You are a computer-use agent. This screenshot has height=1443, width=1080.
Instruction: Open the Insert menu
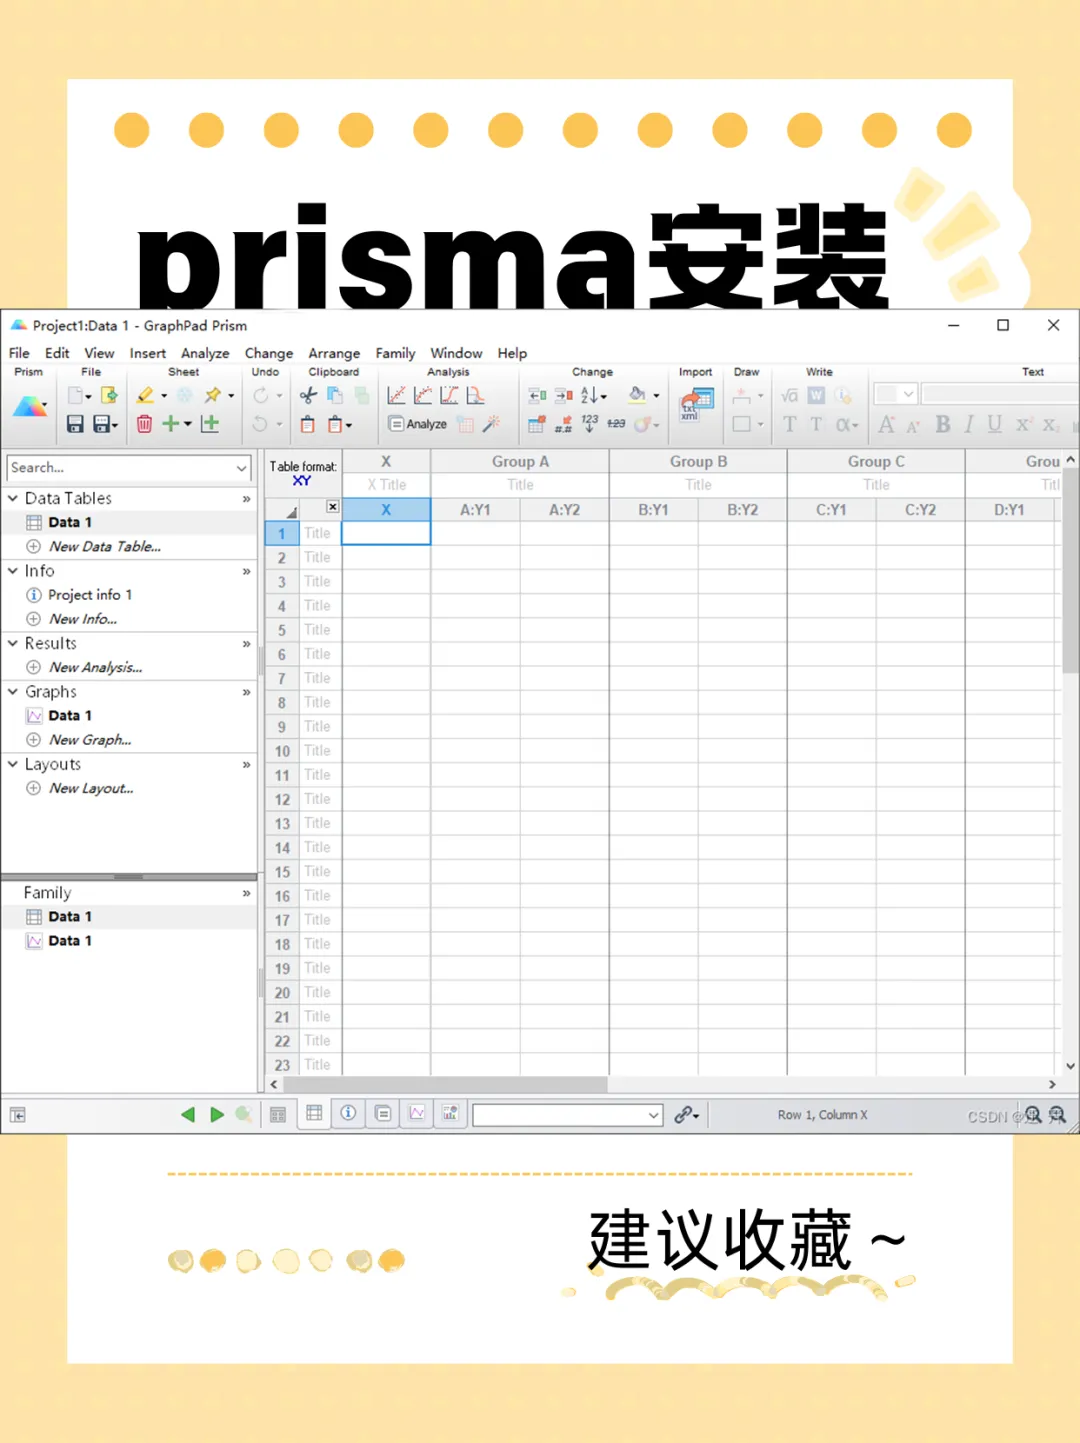coord(147,353)
